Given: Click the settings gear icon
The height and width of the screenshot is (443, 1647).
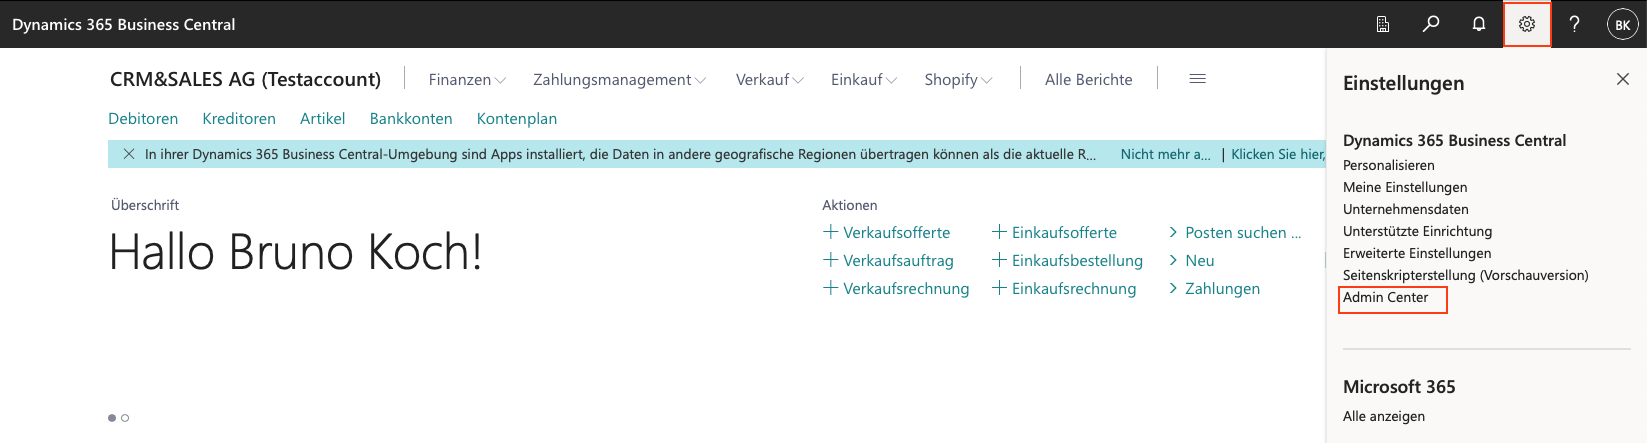Looking at the screenshot, I should tap(1527, 24).
